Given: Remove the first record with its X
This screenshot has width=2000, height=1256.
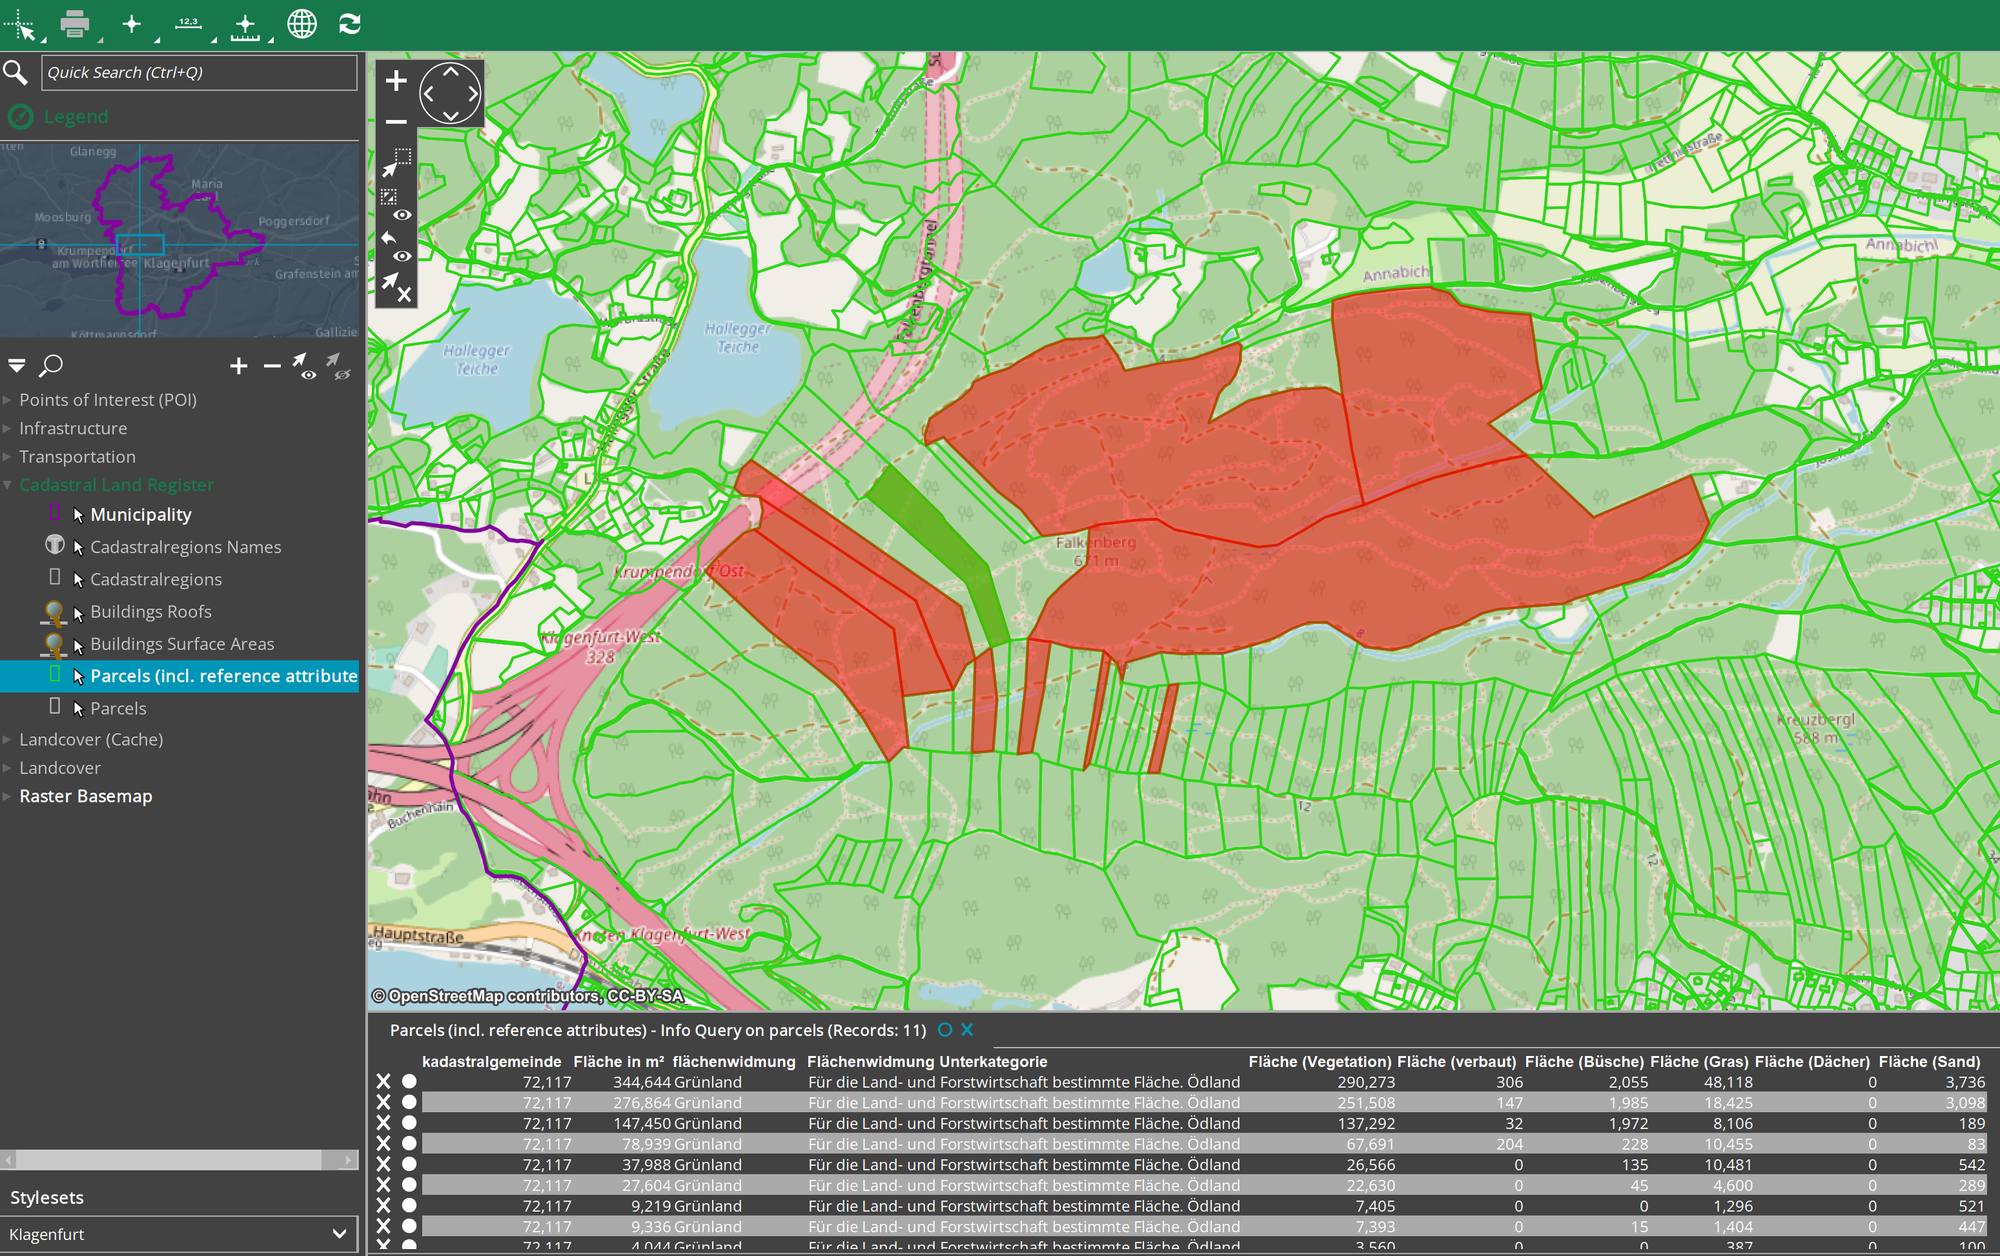Looking at the screenshot, I should (383, 1081).
